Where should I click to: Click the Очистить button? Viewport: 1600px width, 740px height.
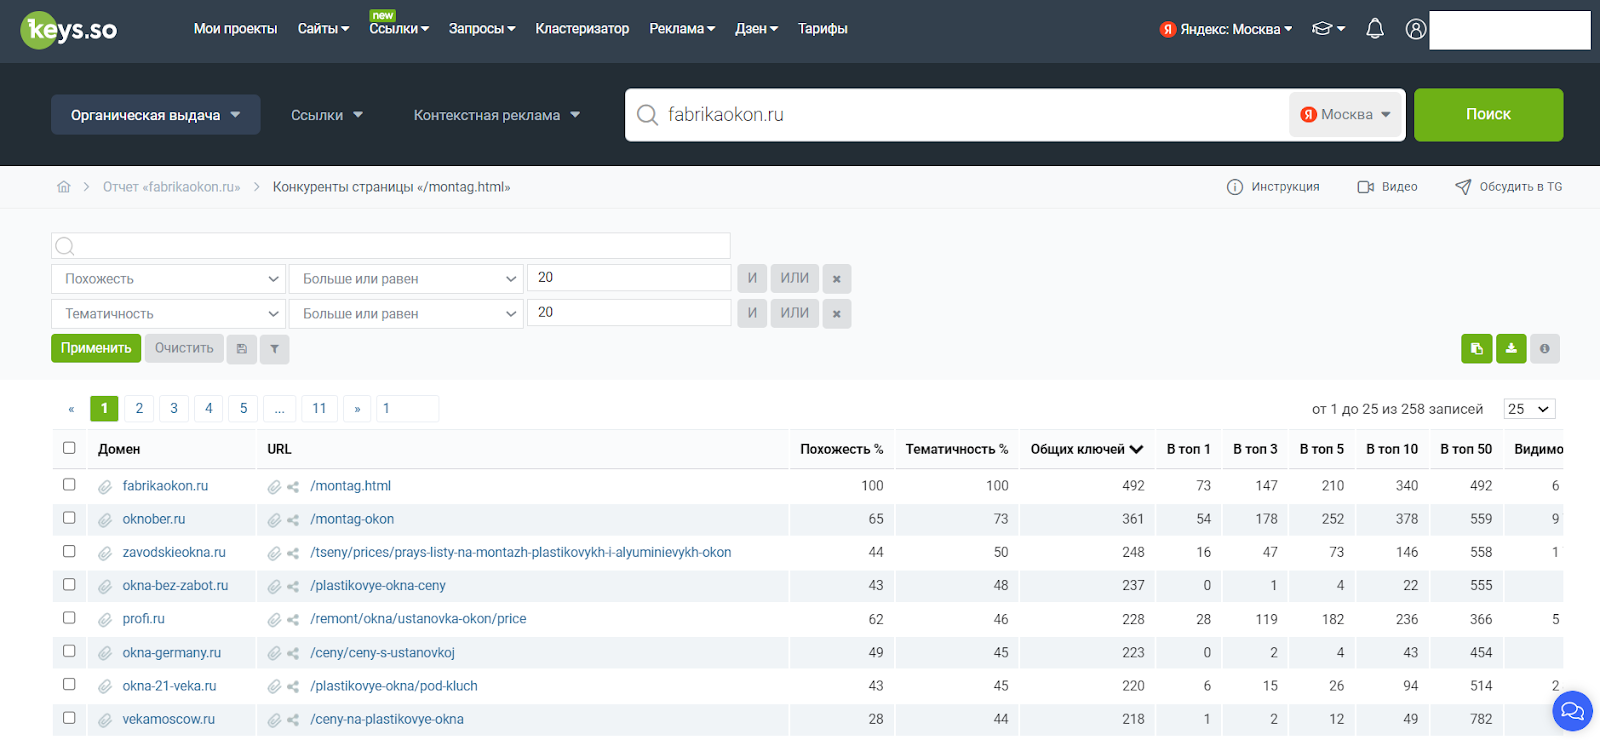pos(184,349)
